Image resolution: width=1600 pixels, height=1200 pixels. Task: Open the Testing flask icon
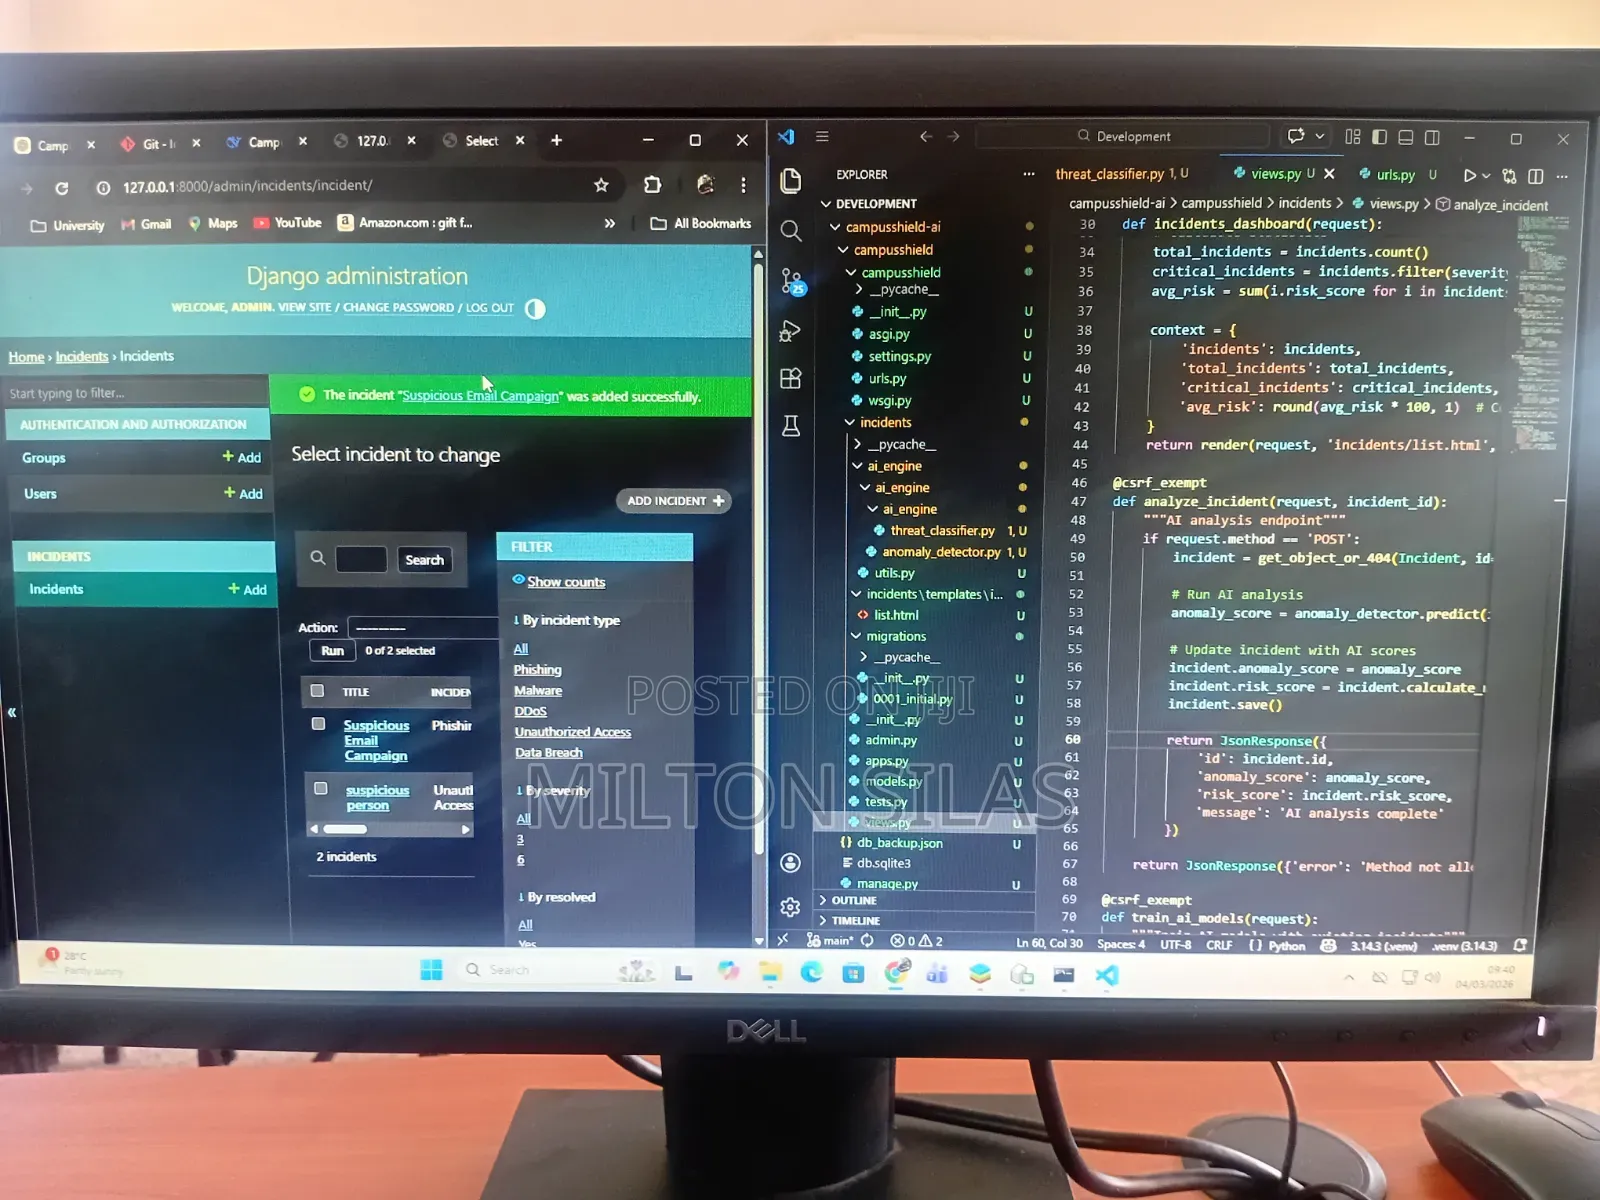791,426
